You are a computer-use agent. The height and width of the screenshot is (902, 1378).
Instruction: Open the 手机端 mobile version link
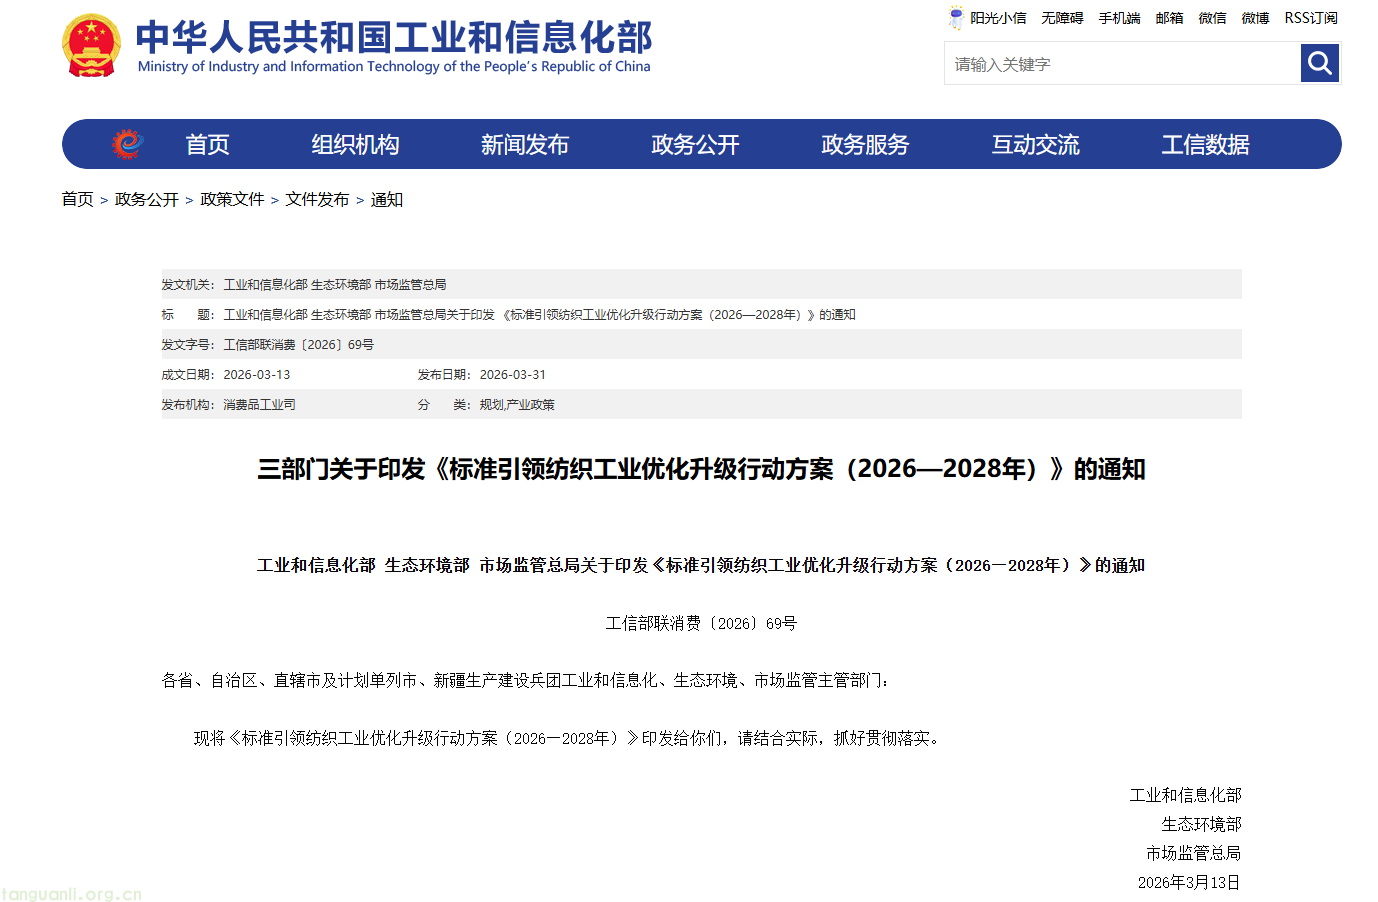click(1119, 18)
